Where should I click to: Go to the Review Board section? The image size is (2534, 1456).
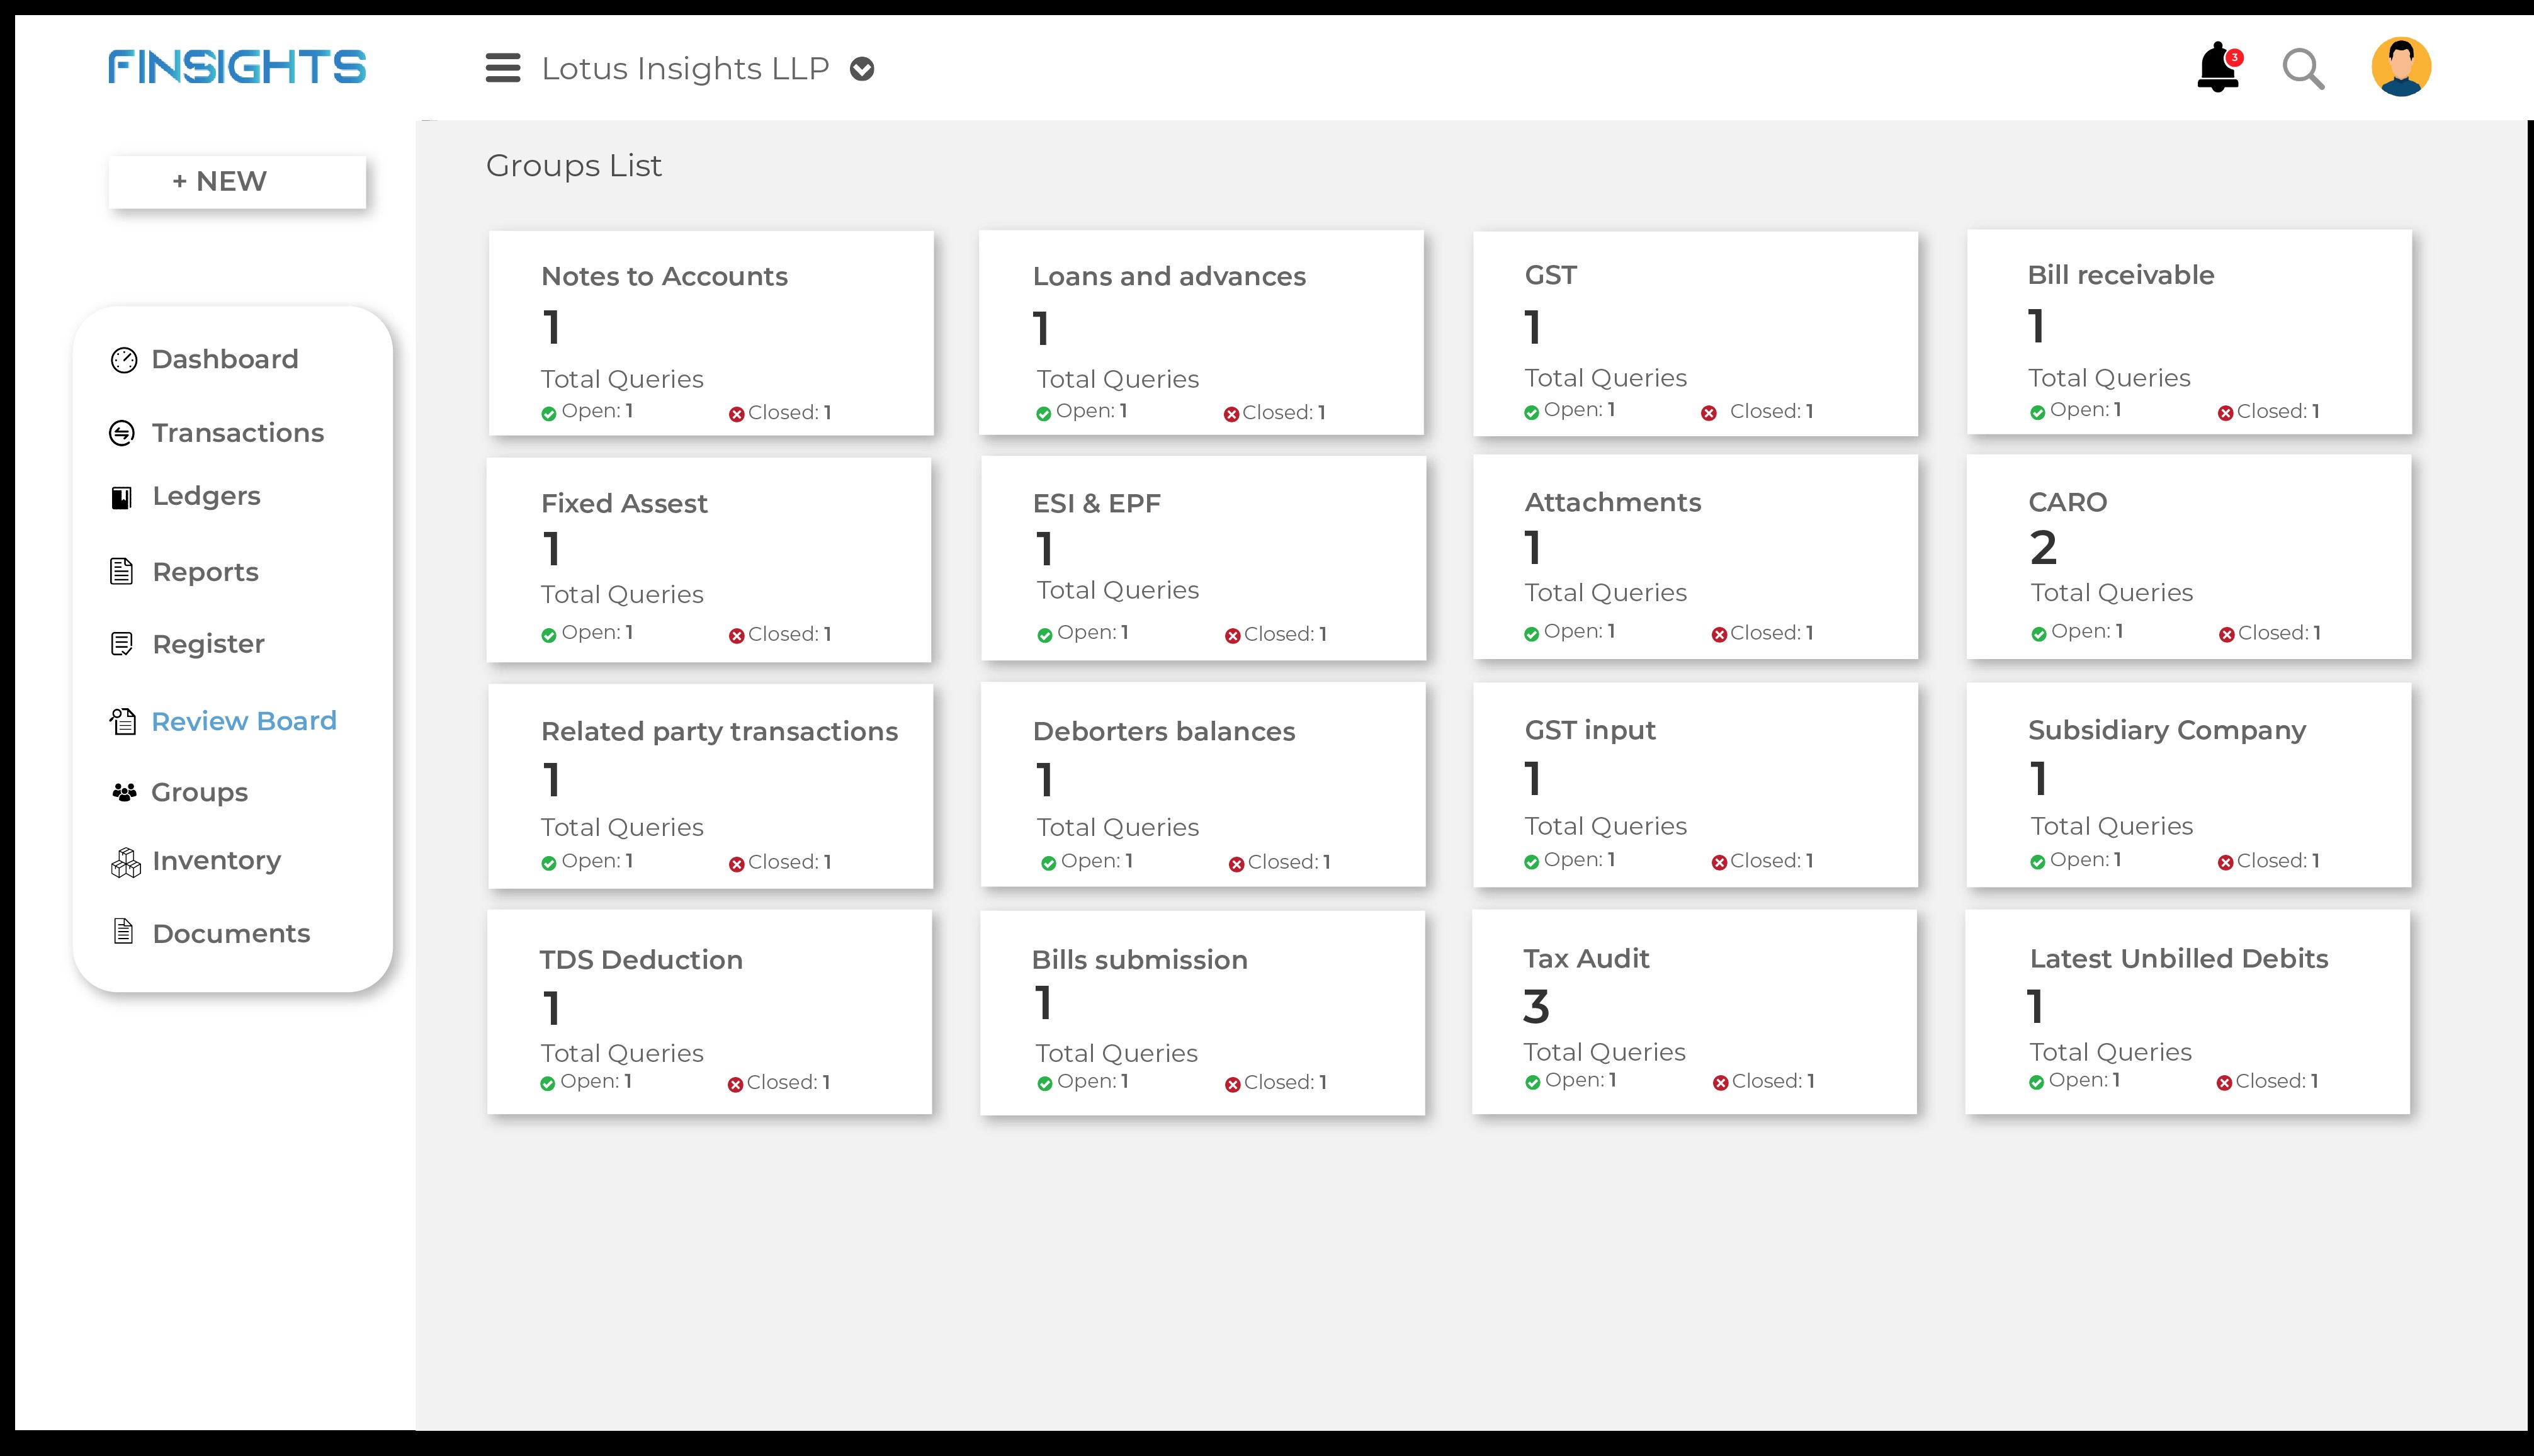(243, 721)
